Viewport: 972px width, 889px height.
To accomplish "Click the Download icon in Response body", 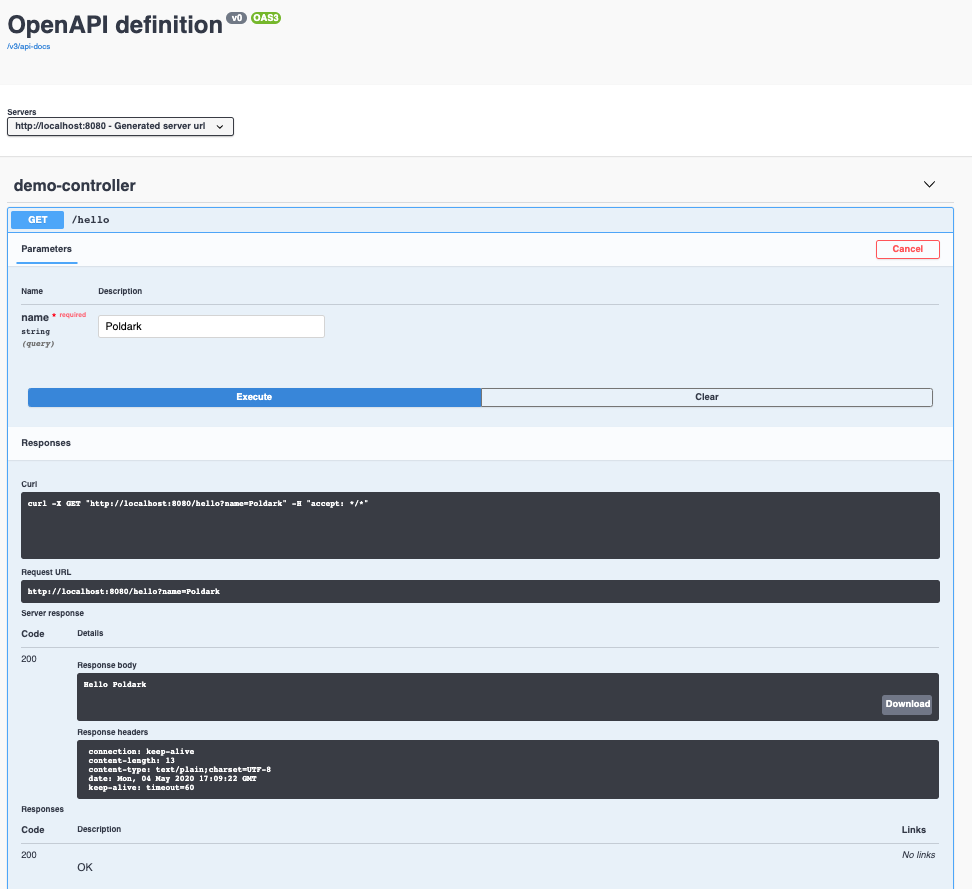I will 906,704.
